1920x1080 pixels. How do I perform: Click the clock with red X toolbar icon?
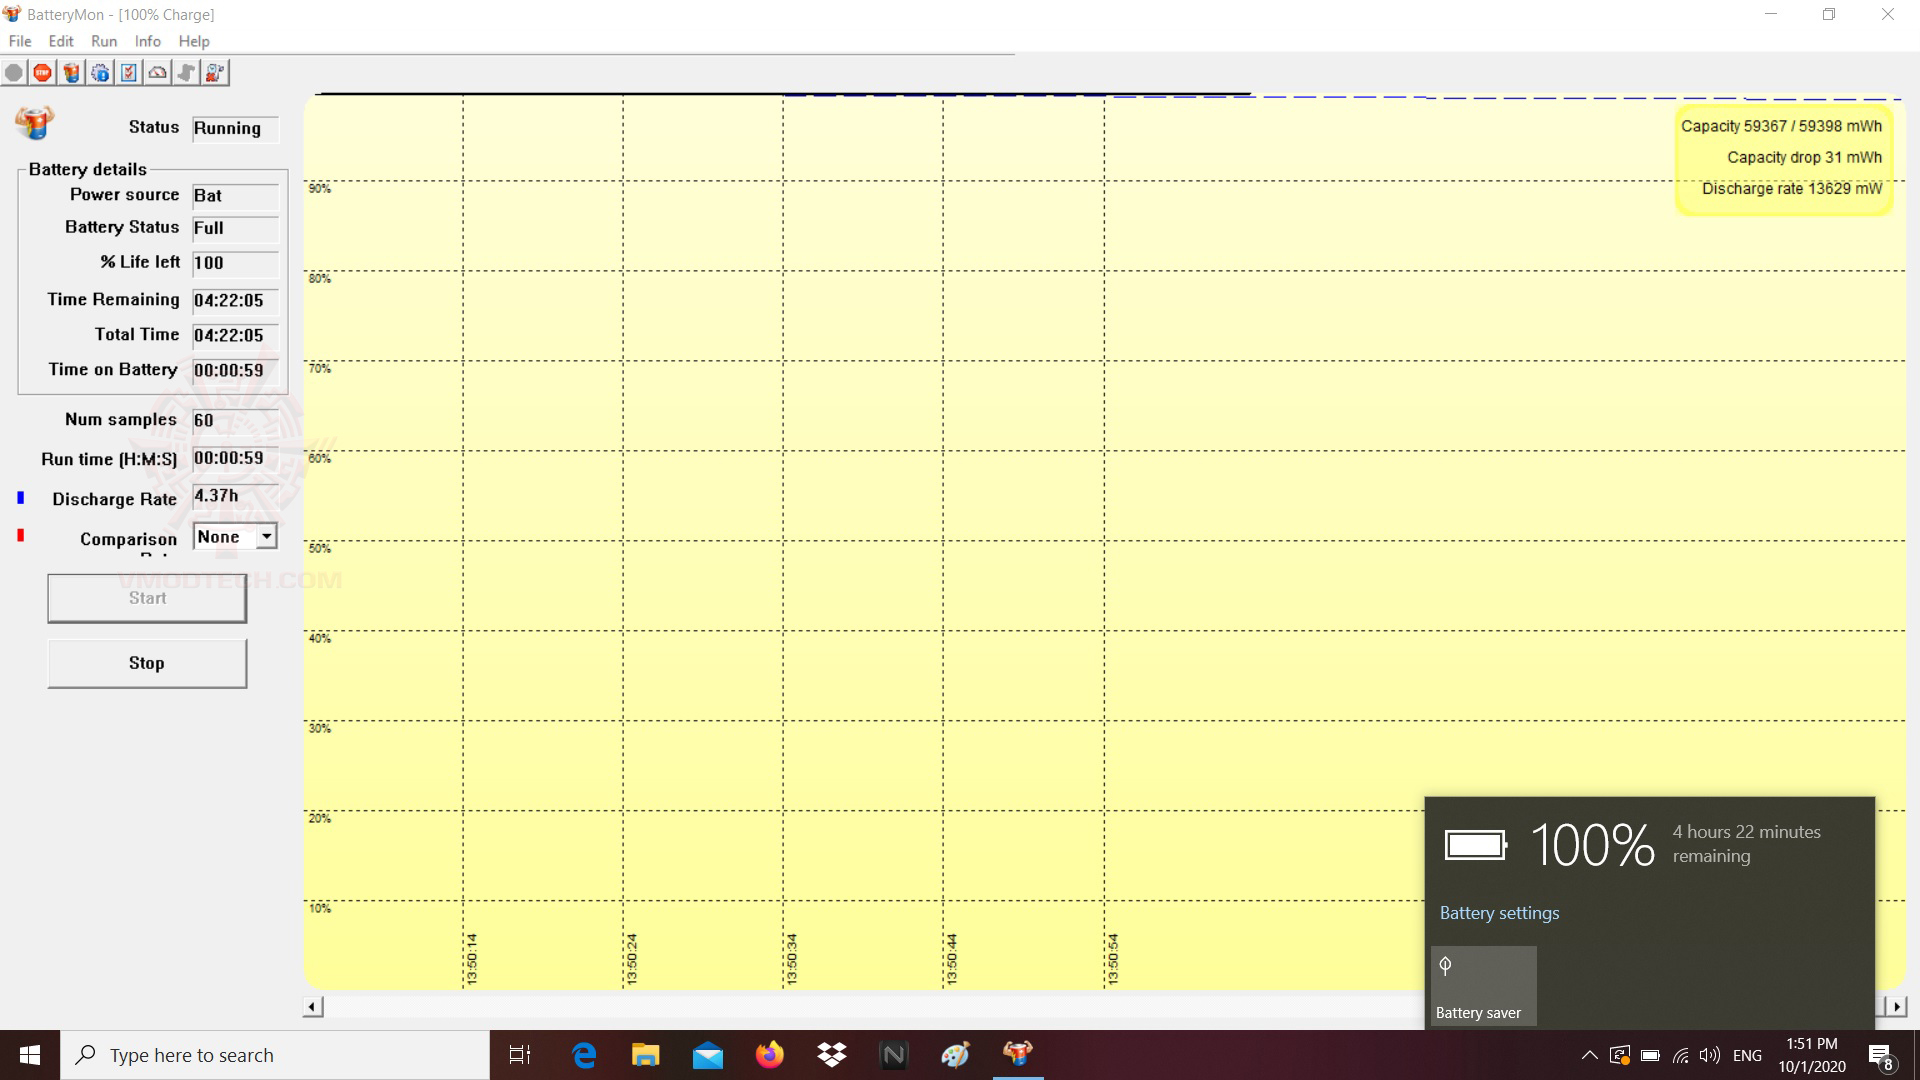[x=215, y=73]
